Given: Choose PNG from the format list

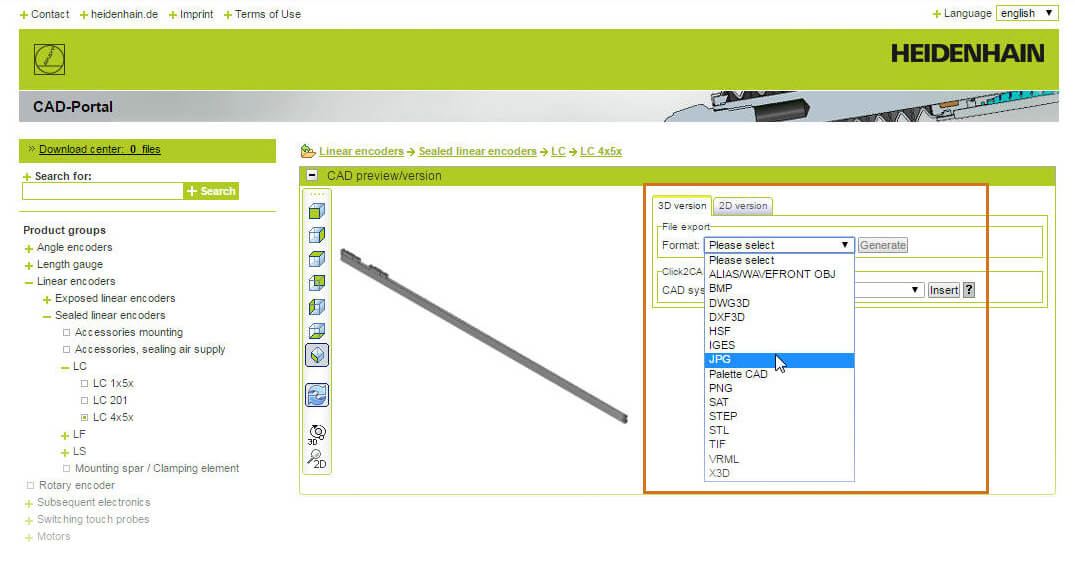Looking at the screenshot, I should (779, 388).
